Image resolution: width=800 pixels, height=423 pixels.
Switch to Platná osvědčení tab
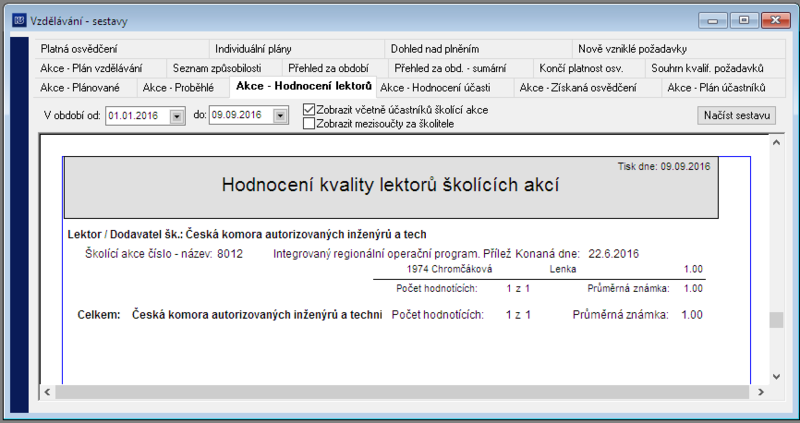(122, 49)
